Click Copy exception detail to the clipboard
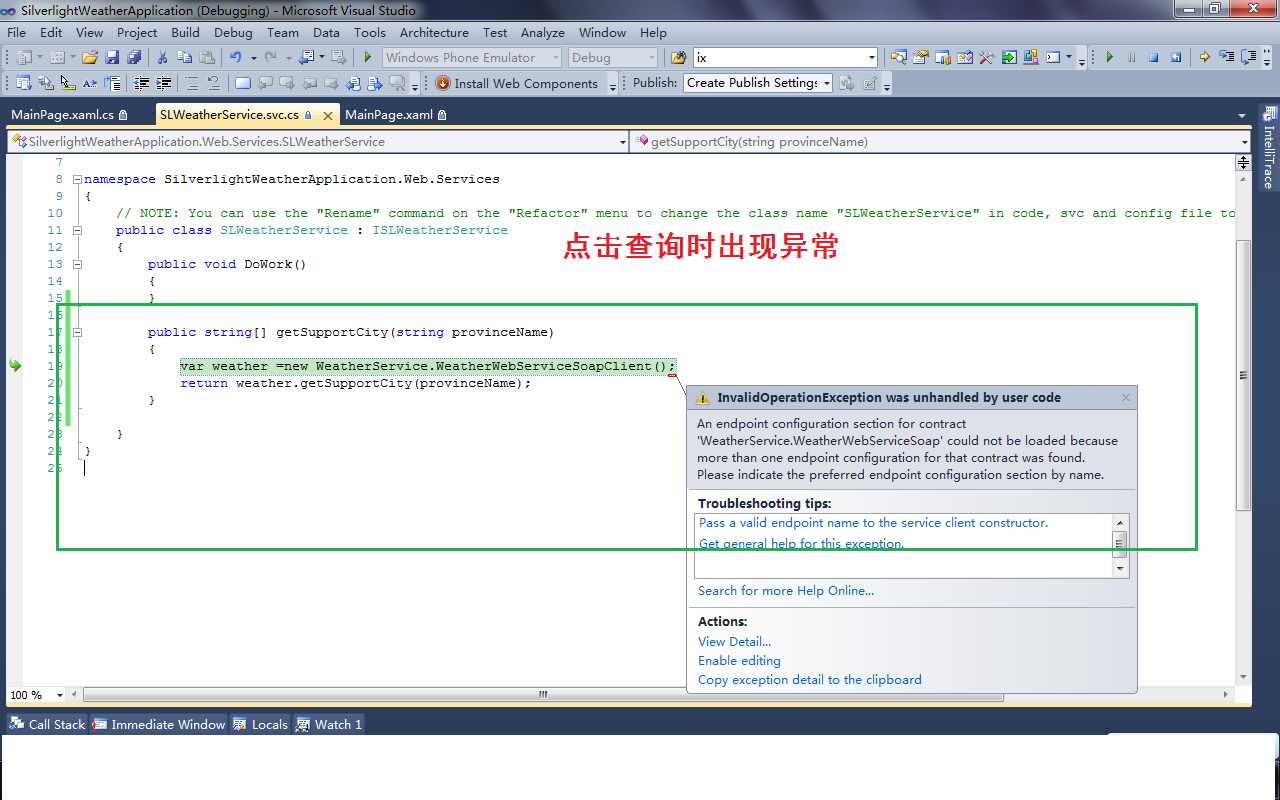Screen dimensions: 1280x800 click(810, 680)
